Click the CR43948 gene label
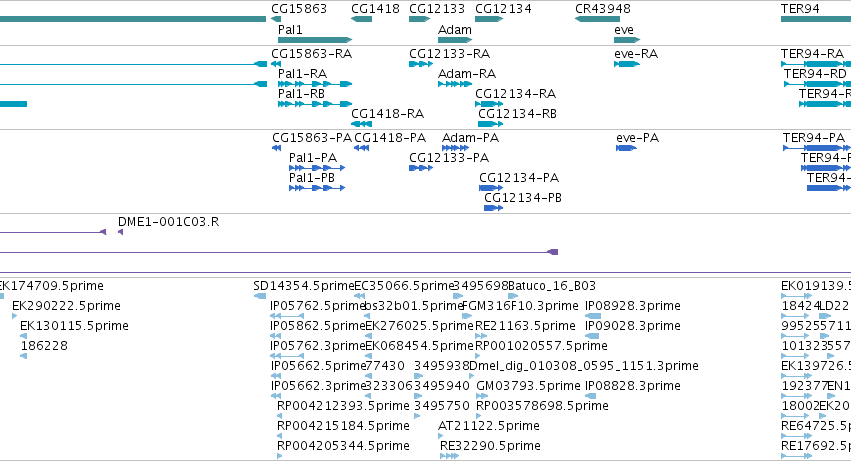The width and height of the screenshot is (851, 461). click(603, 9)
